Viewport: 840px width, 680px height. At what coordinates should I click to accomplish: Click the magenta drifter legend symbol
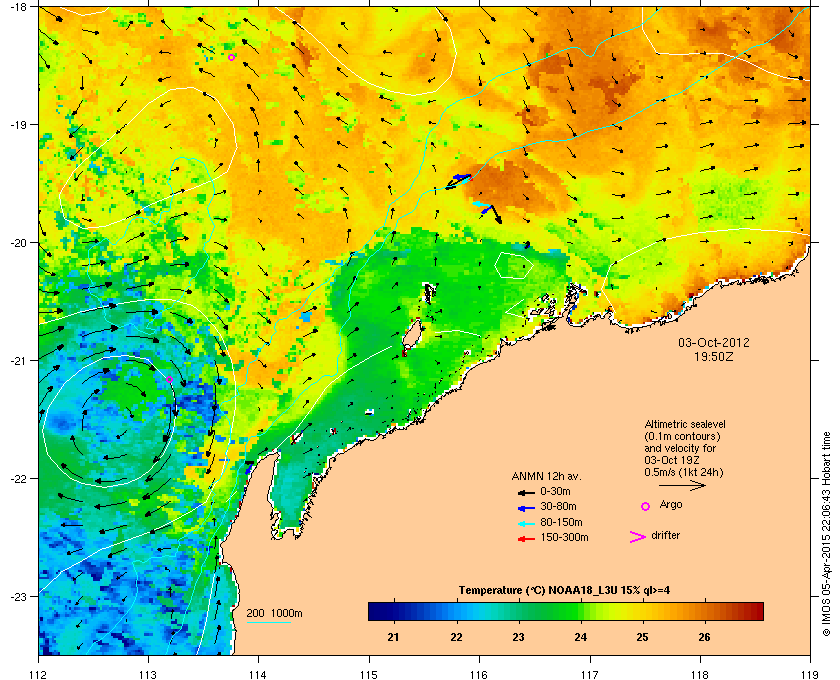[638, 537]
